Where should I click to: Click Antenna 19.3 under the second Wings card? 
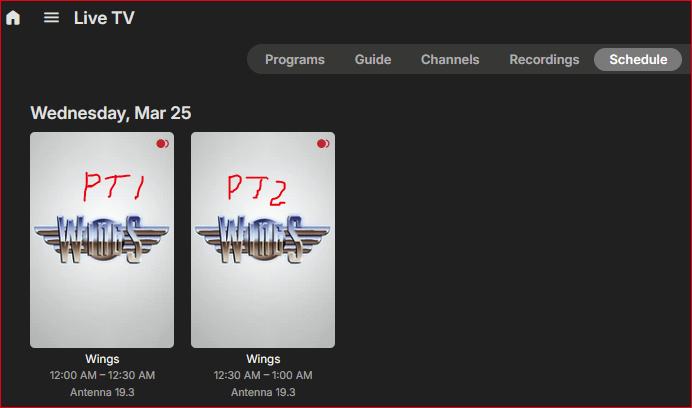(263, 392)
